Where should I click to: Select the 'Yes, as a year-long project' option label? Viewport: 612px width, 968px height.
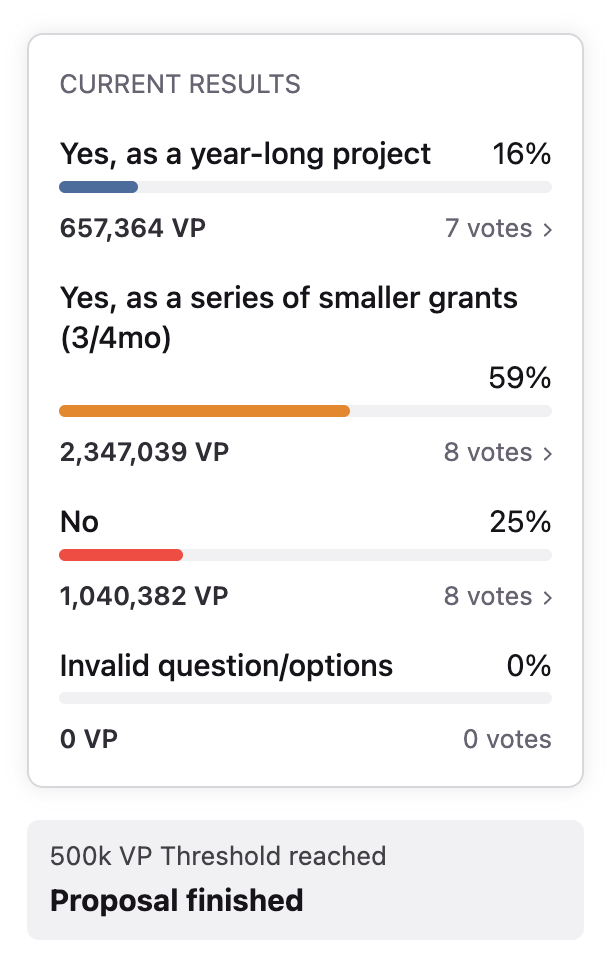[x=245, y=155]
